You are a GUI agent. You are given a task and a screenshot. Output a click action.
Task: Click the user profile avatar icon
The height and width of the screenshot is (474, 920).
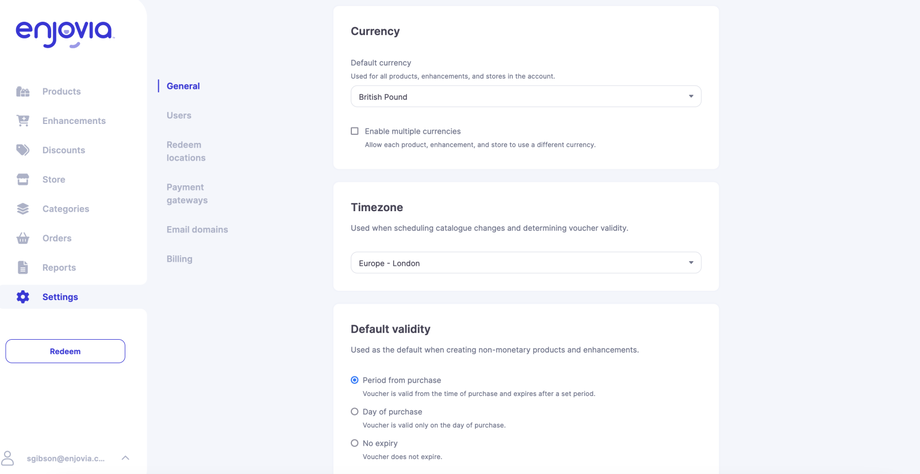point(9,458)
